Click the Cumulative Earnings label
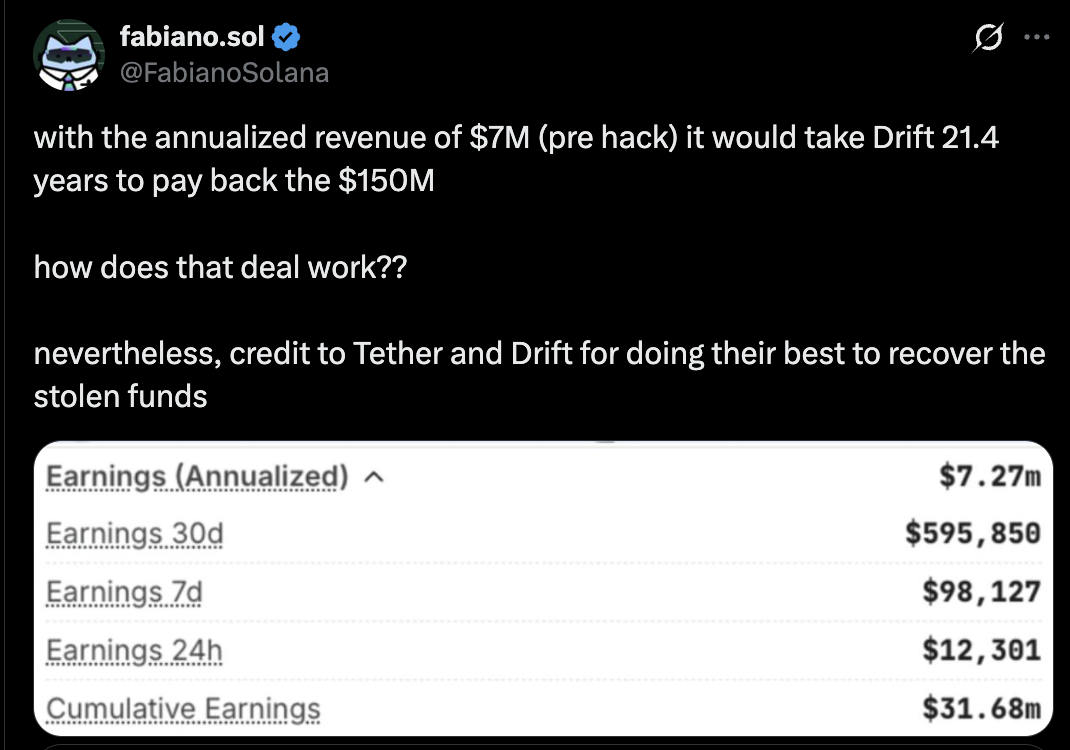1070x750 pixels. [183, 709]
